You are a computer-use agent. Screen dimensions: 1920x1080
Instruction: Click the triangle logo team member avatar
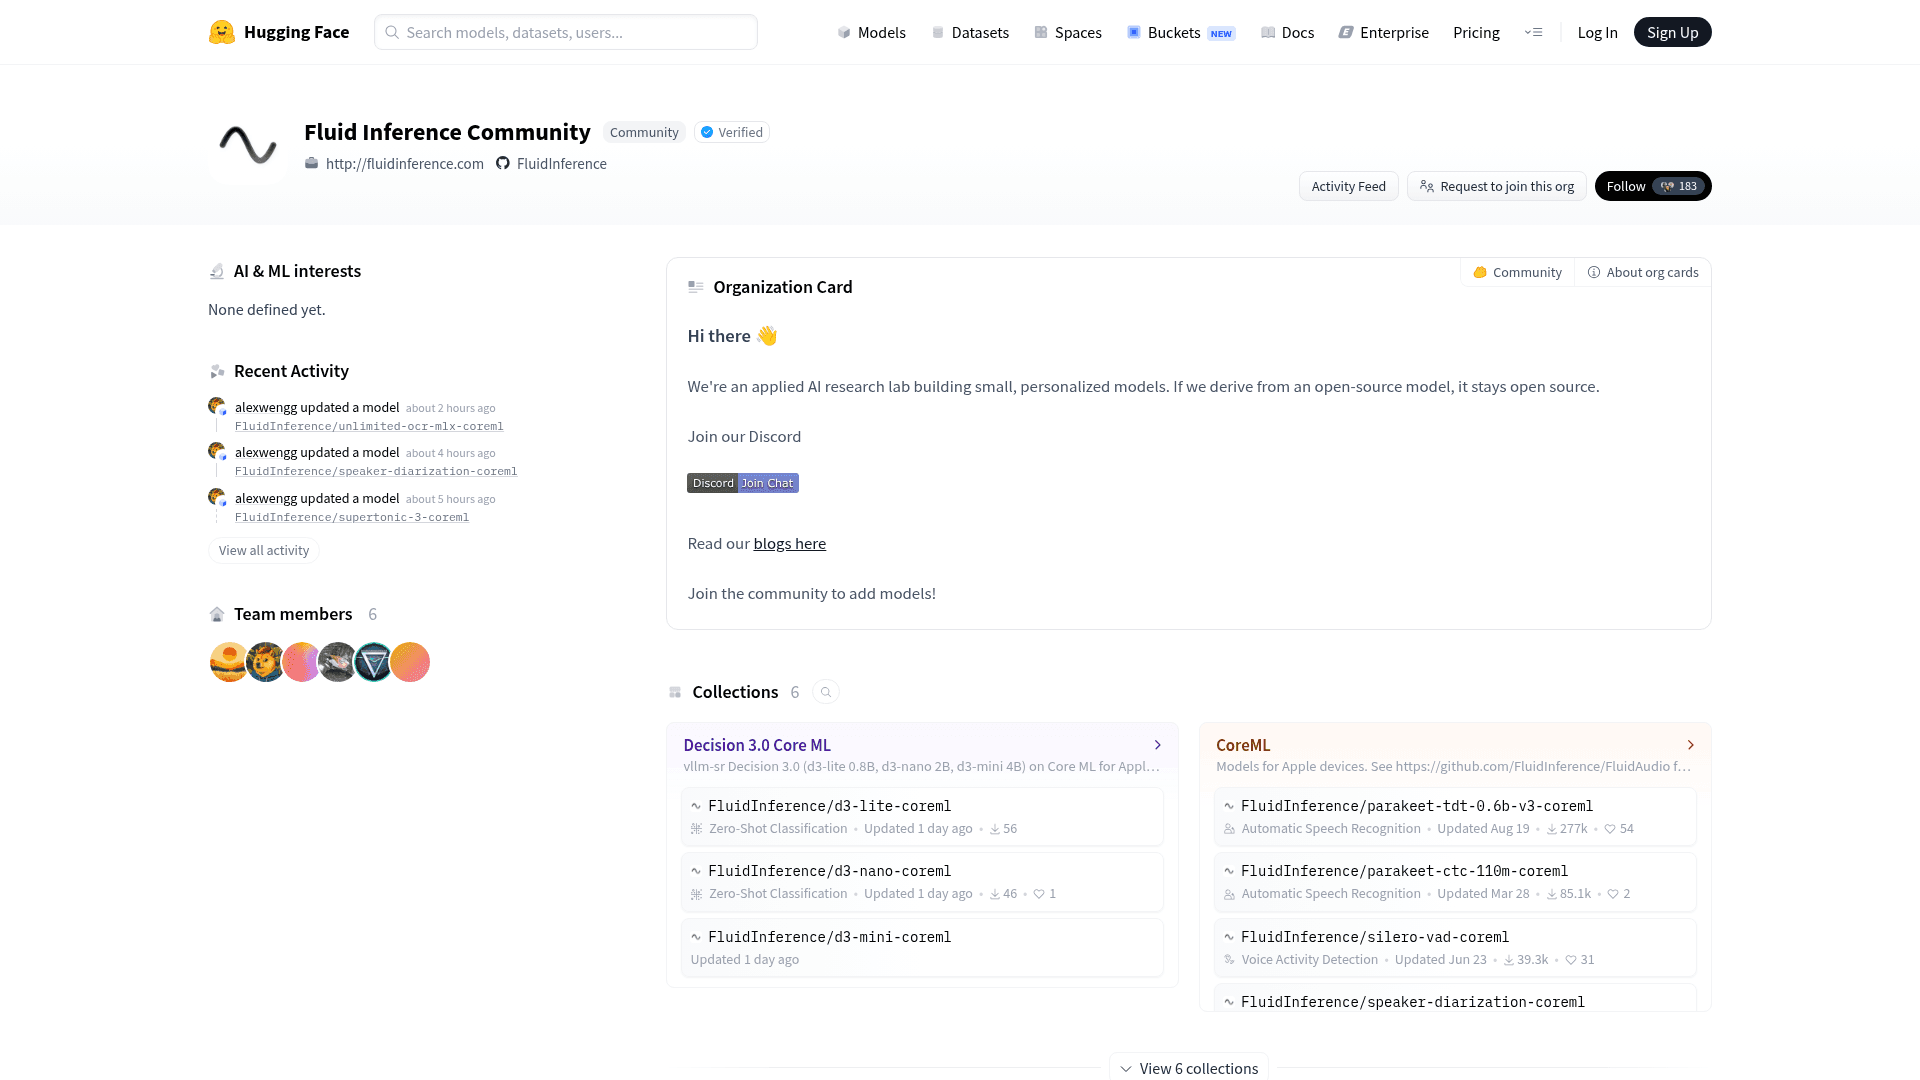tap(373, 662)
